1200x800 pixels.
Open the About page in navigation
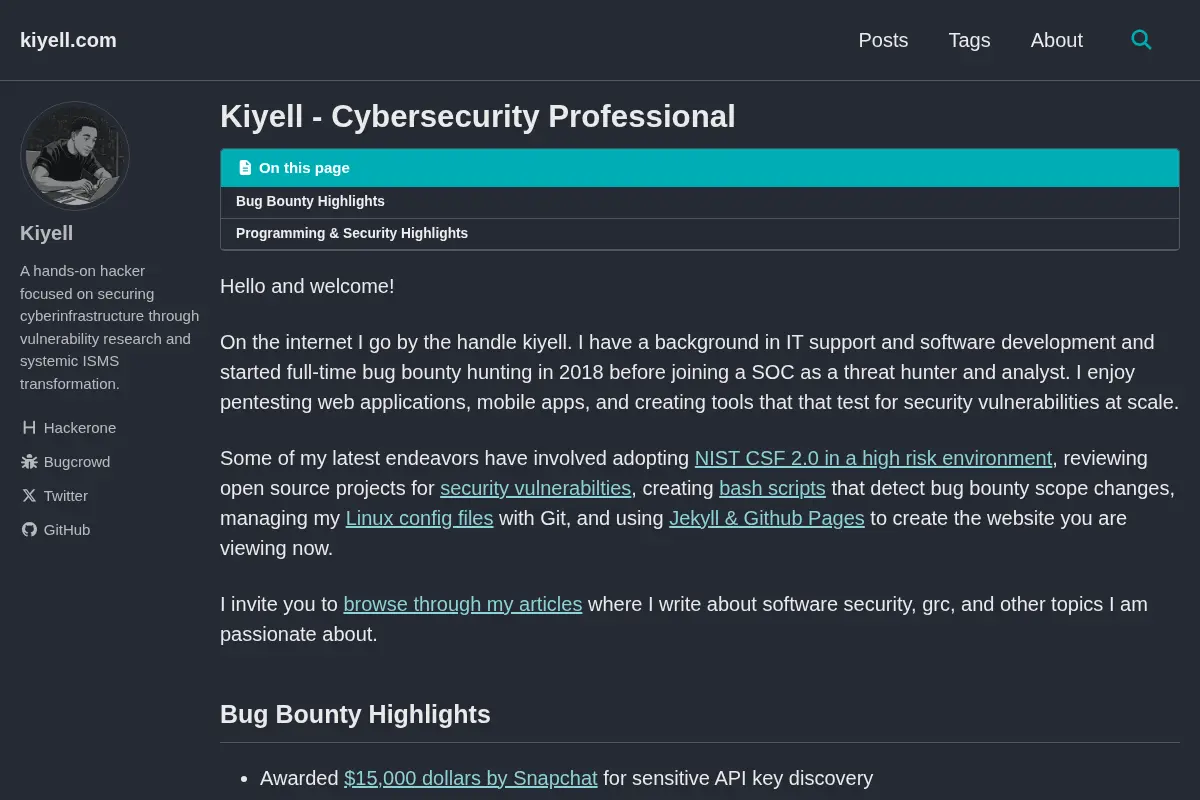point(1056,40)
